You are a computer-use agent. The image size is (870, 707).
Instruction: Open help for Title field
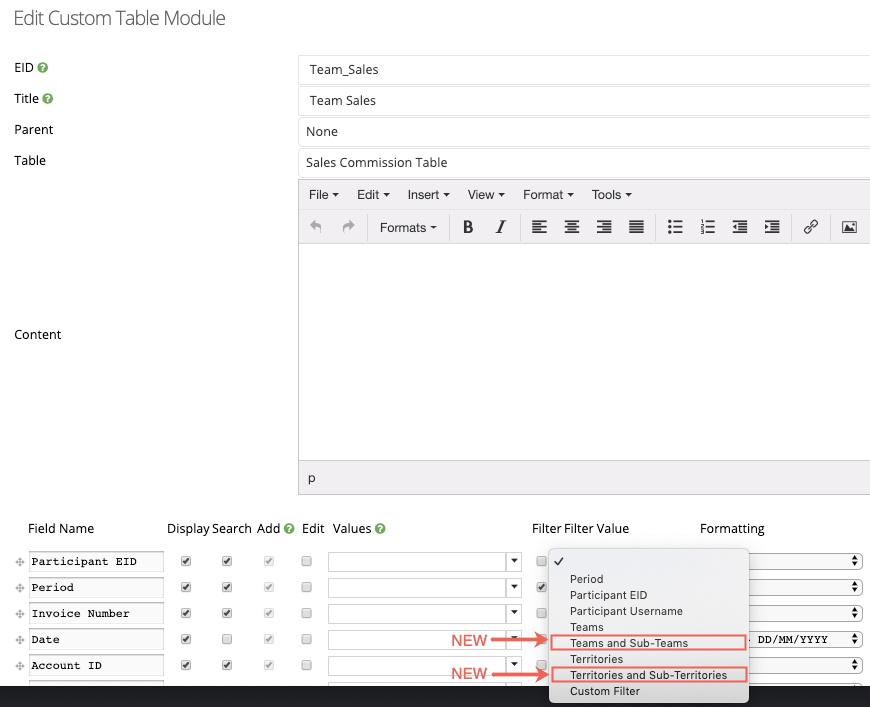pos(48,99)
